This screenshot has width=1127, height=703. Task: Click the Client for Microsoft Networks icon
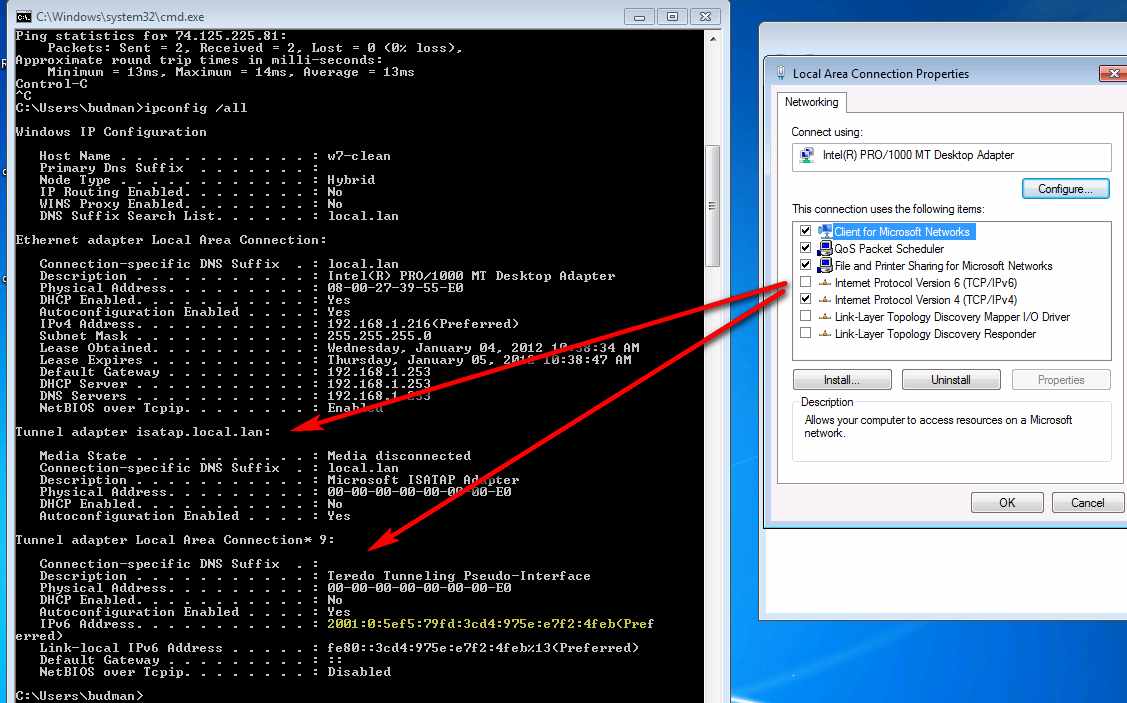click(x=824, y=231)
